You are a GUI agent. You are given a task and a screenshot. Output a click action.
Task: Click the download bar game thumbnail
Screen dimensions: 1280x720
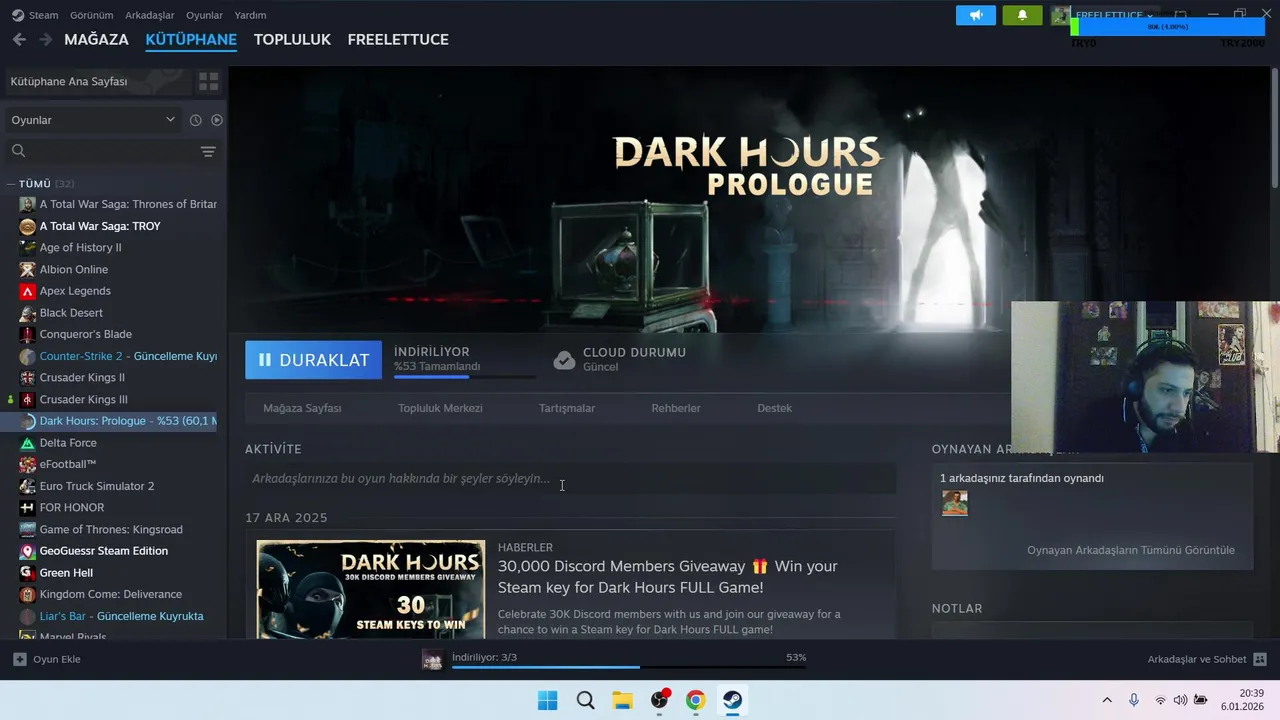(432, 659)
